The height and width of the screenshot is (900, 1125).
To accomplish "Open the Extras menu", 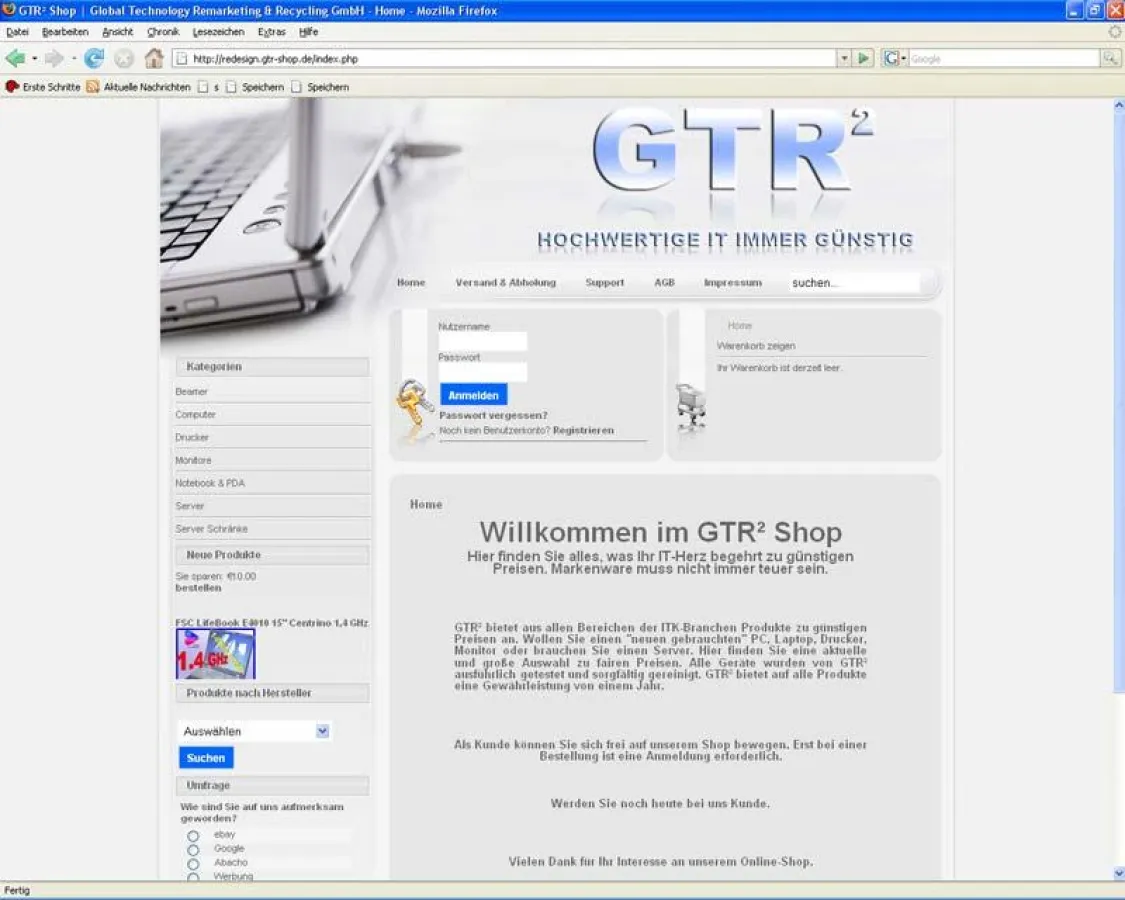I will coord(271,31).
